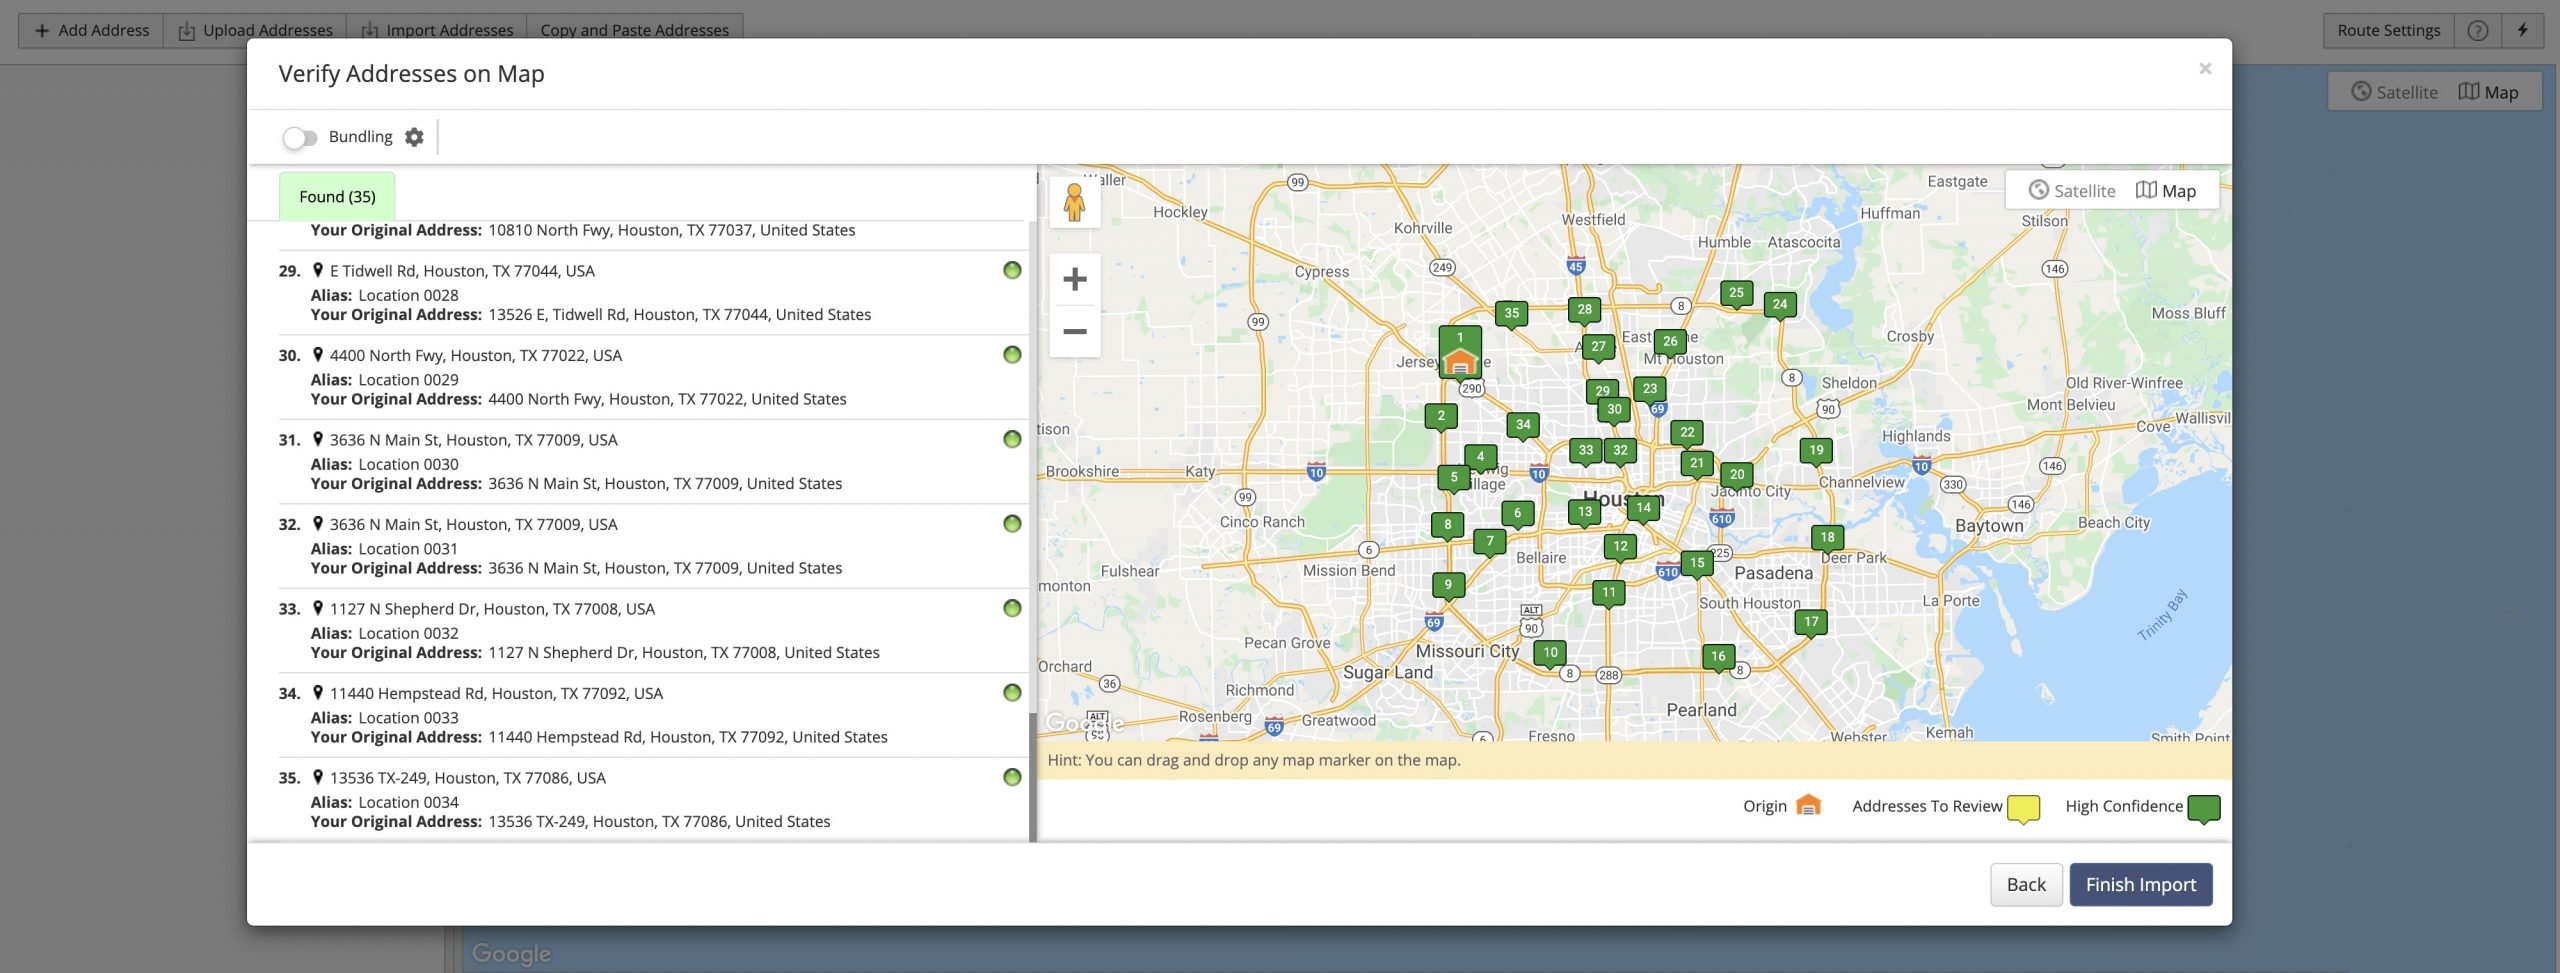
Task: Click pin icon for 4400 North Fwy
Action: coord(318,355)
